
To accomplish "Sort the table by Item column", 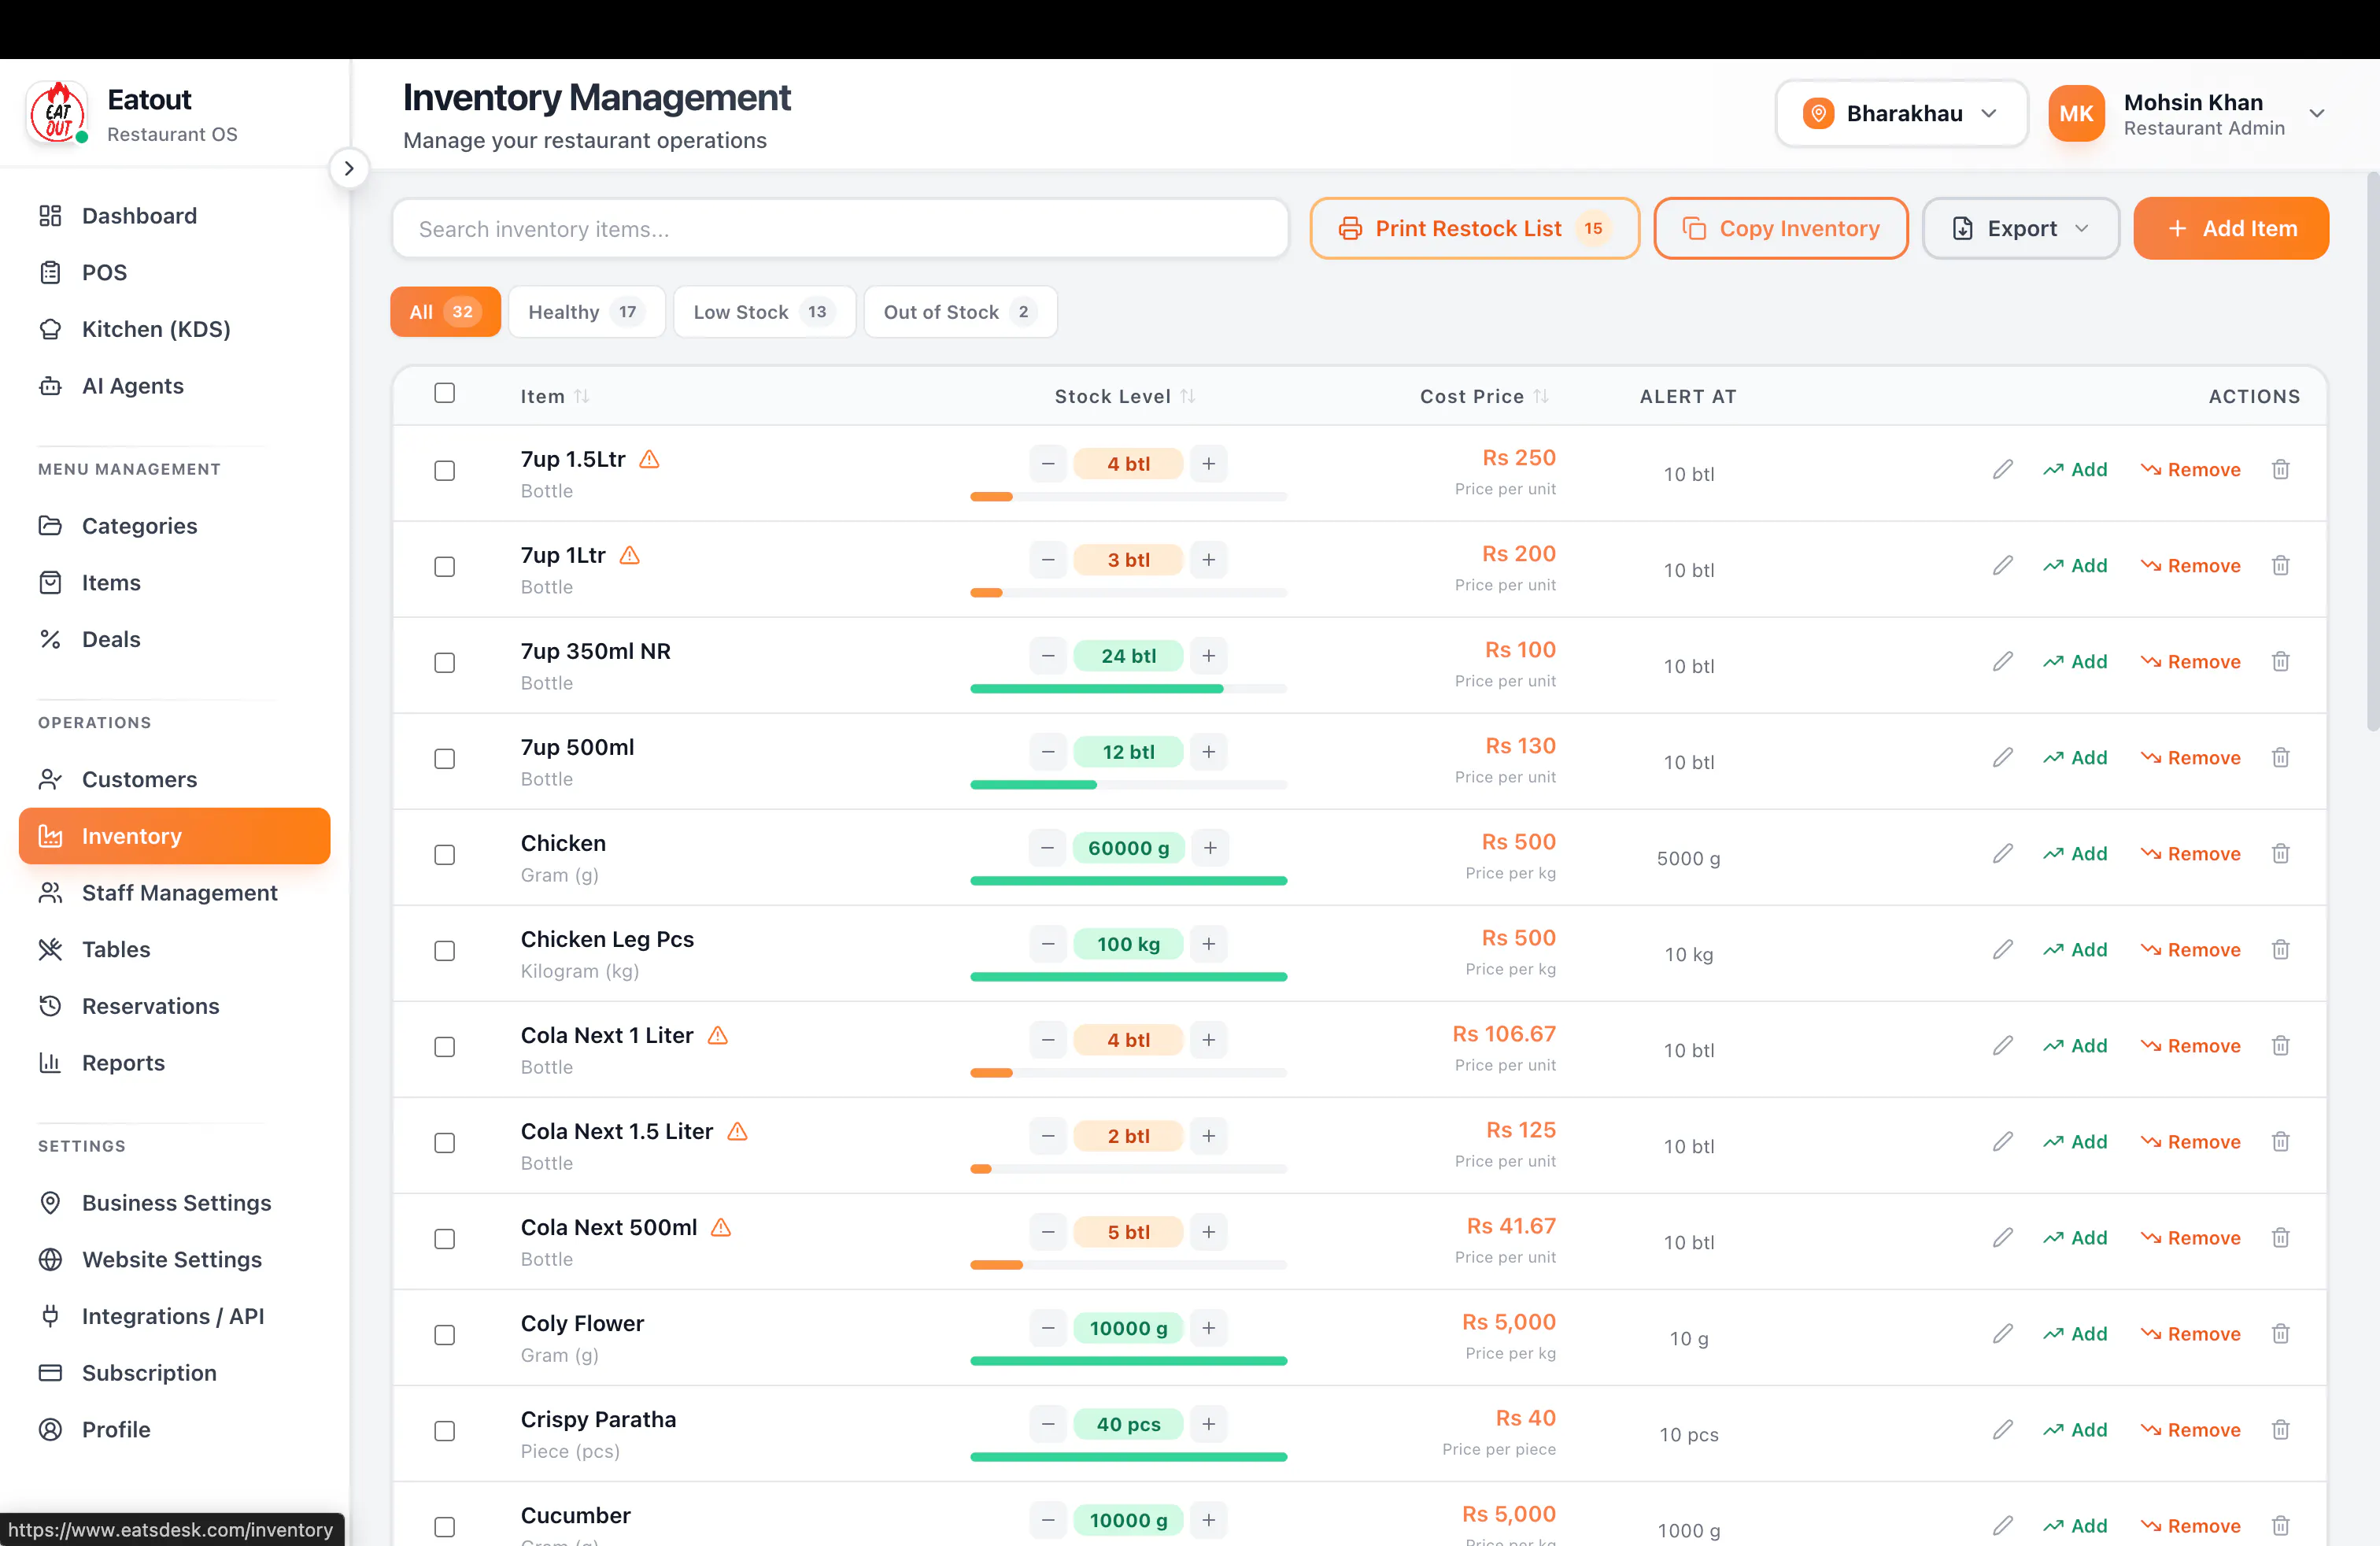I will [x=555, y=396].
